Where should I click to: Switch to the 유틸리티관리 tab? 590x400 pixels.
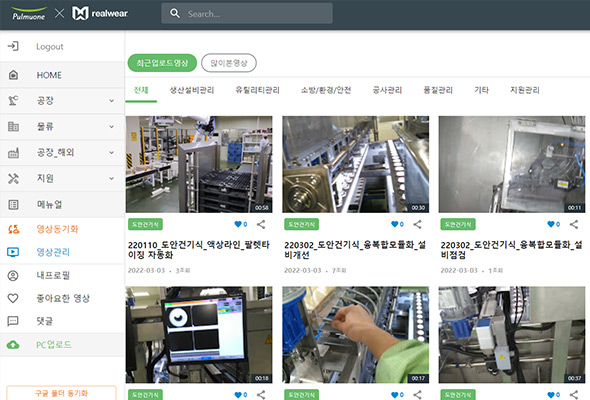click(x=258, y=90)
